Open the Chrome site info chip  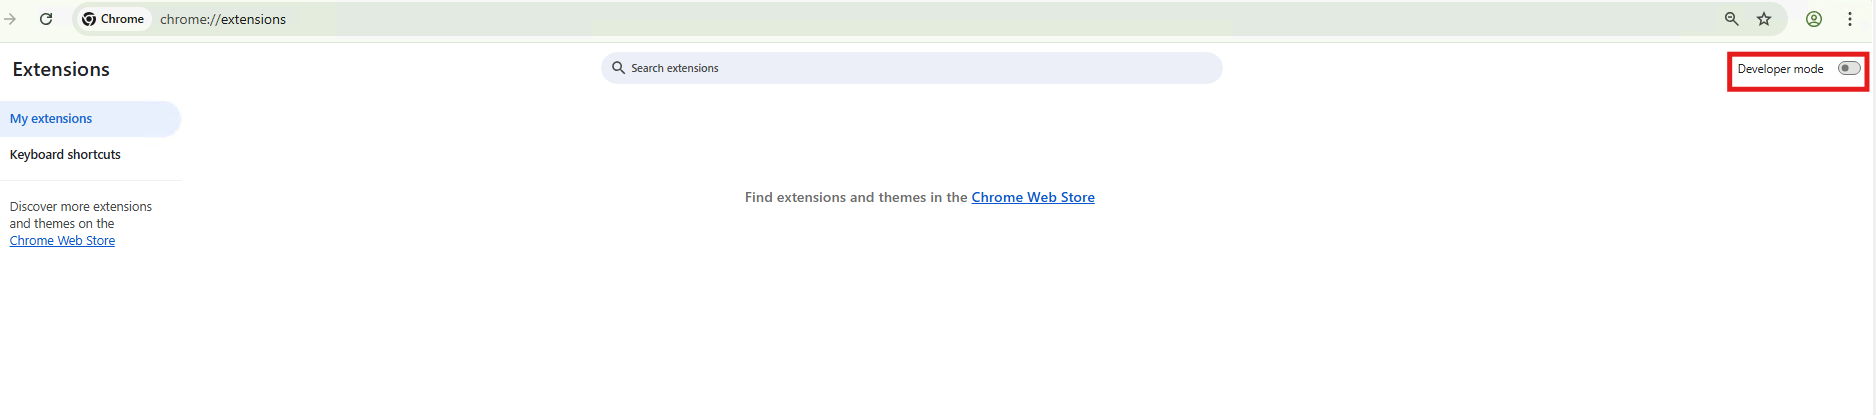point(113,19)
